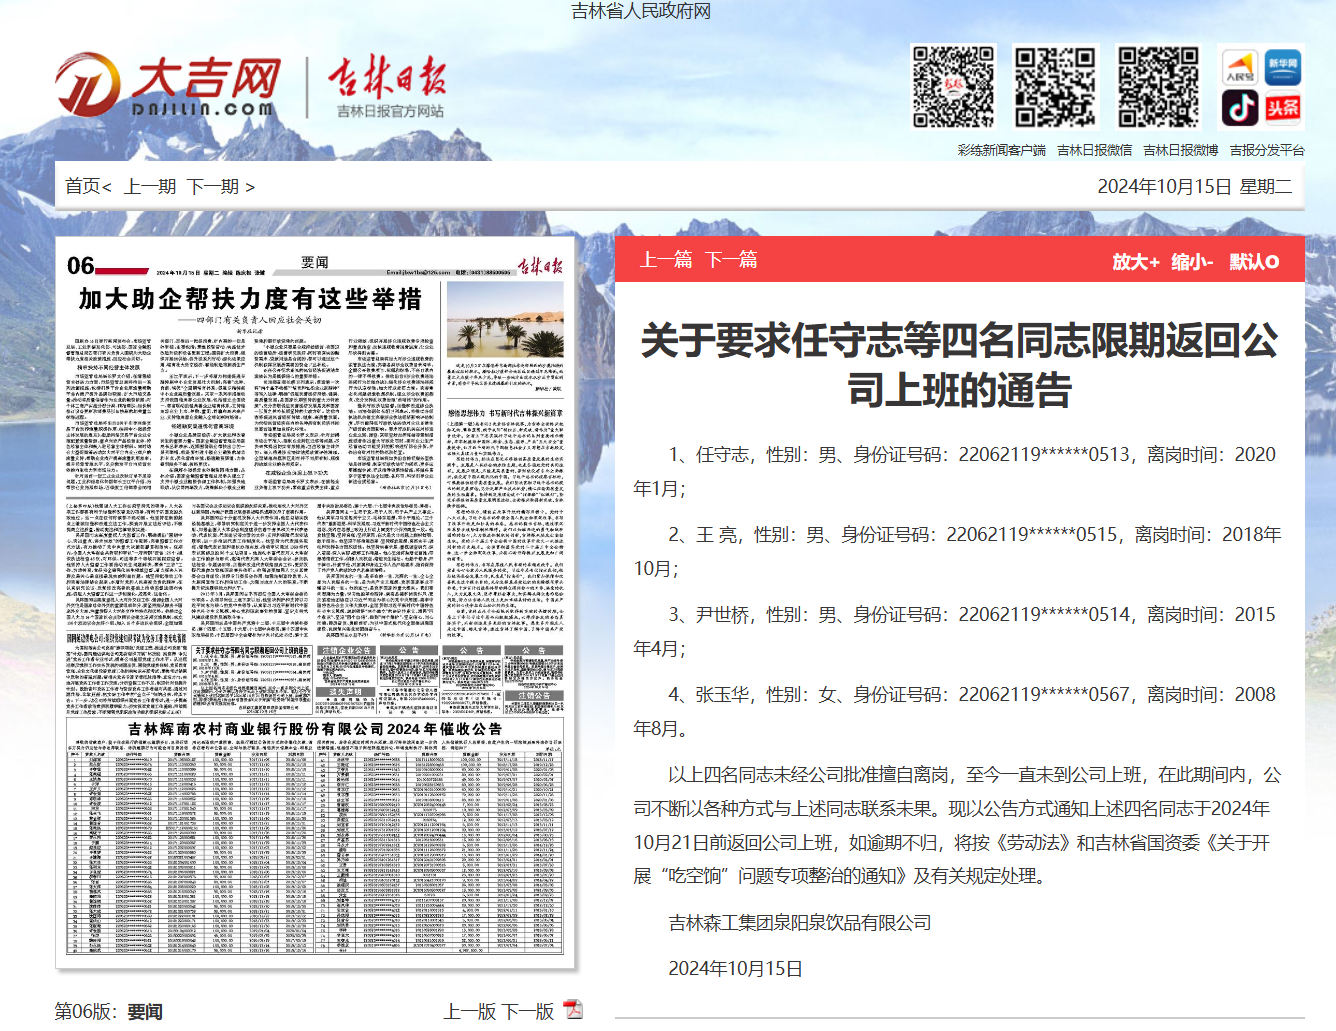Click the 吉林日报微博 QR code
Image resolution: width=1336 pixels, height=1031 pixels.
coord(1158,86)
